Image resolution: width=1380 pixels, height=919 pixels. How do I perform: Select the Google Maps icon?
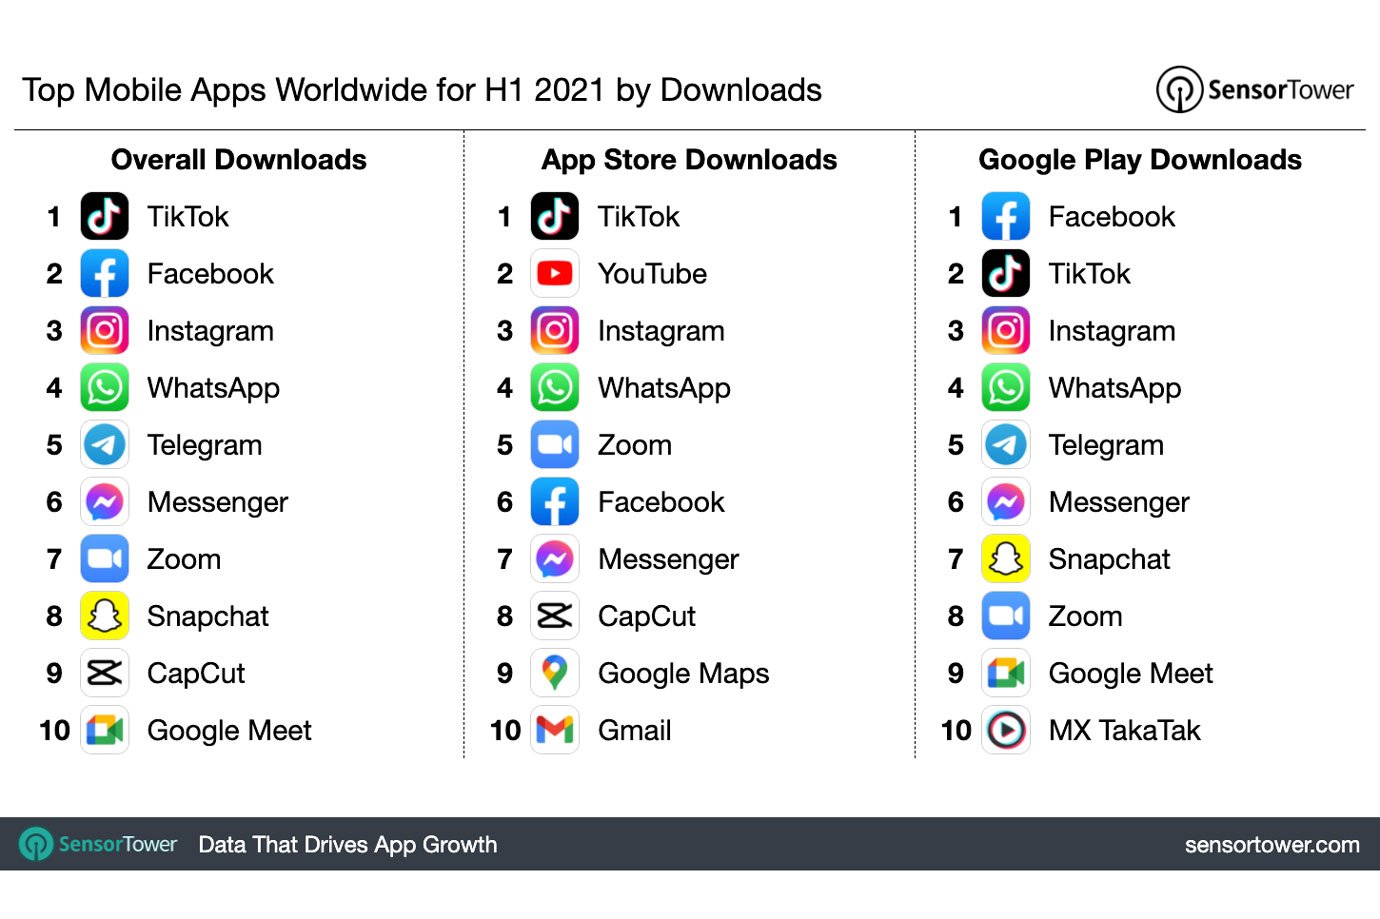[555, 673]
